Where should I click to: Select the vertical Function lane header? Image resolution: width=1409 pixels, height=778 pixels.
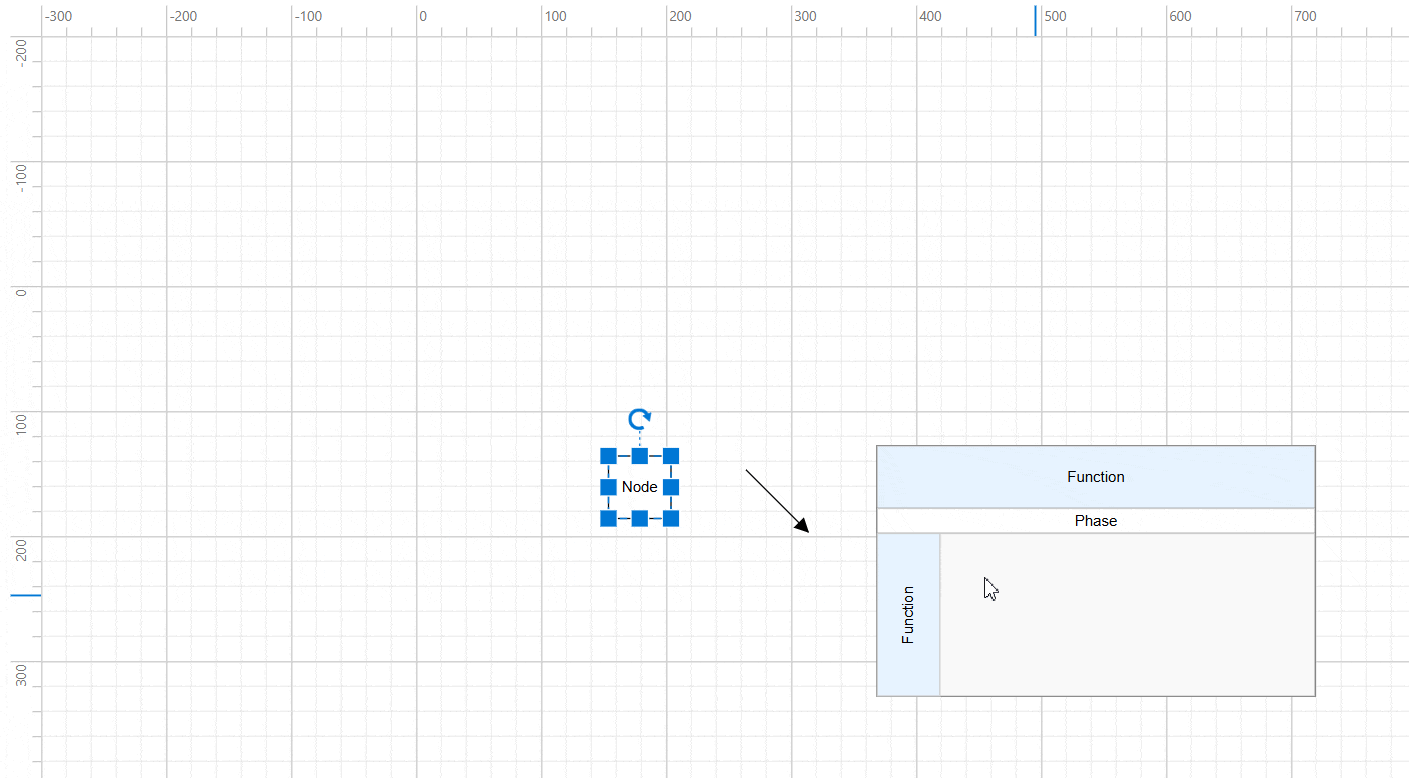908,614
